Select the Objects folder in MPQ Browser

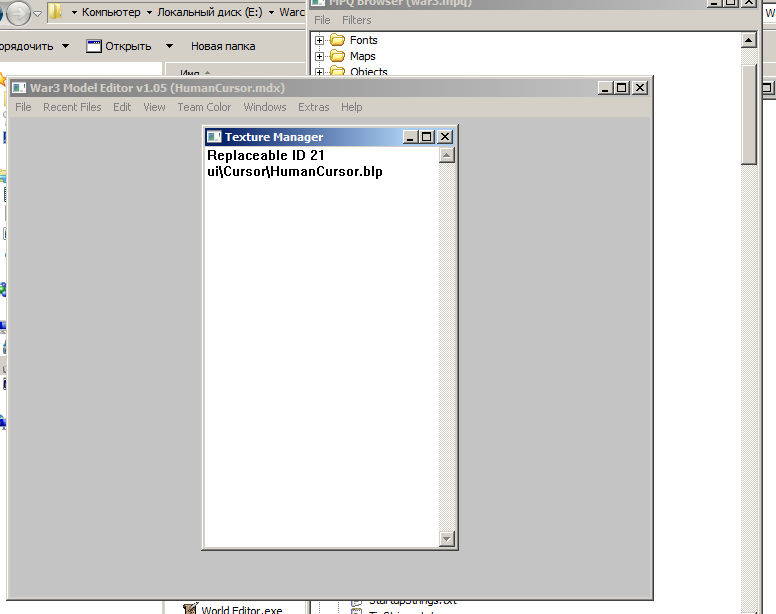pos(369,72)
